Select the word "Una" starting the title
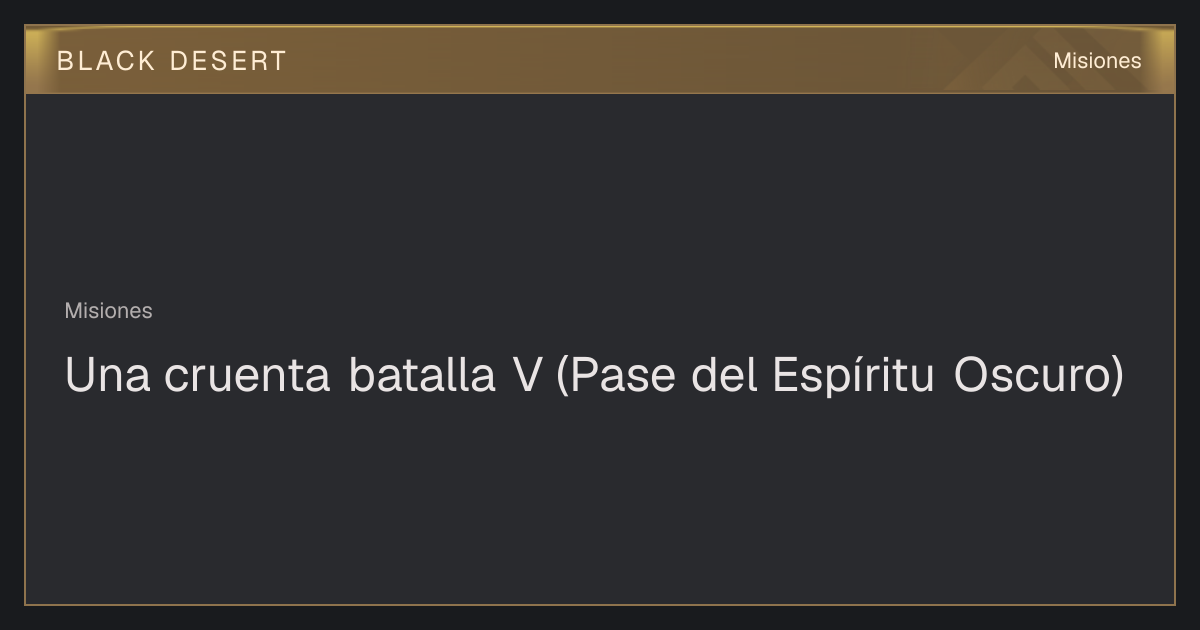The image size is (1200, 630). 106,376
